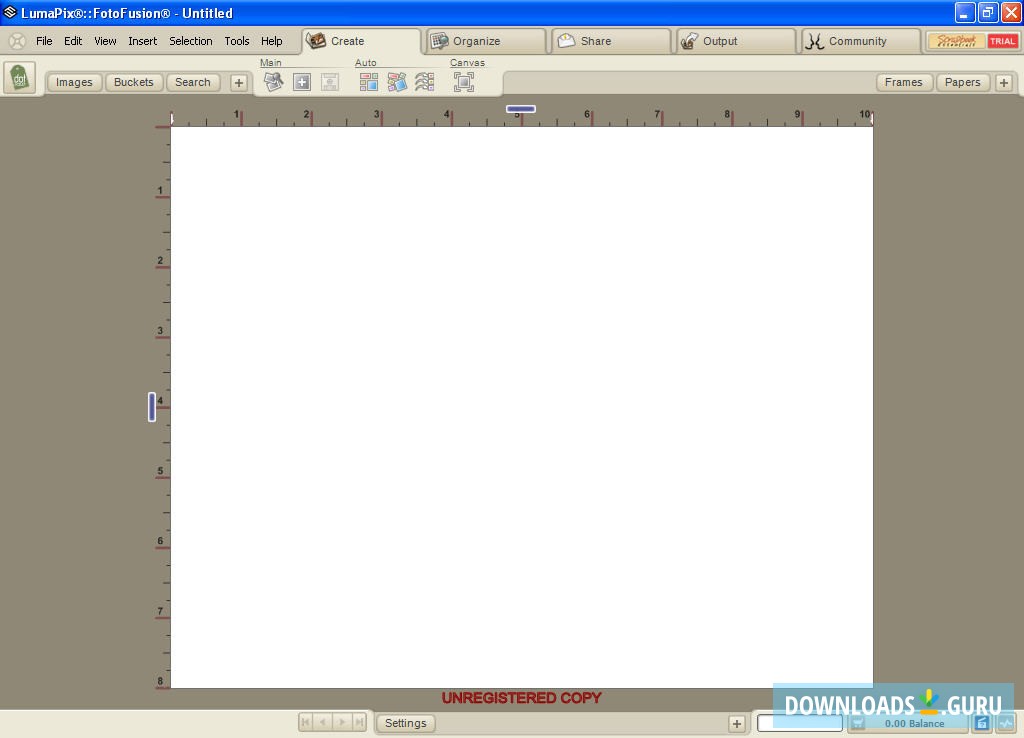Open the Tools menu

(x=236, y=41)
